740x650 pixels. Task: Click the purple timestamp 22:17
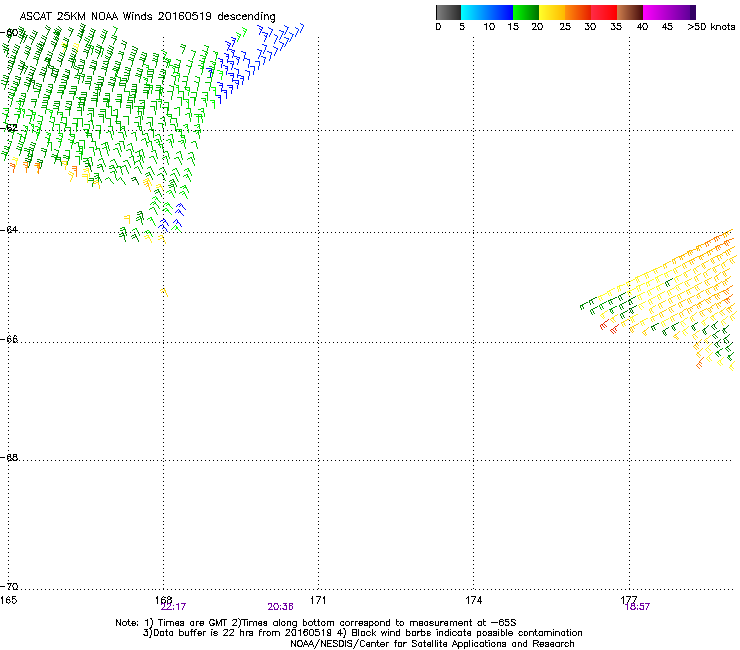point(173,607)
